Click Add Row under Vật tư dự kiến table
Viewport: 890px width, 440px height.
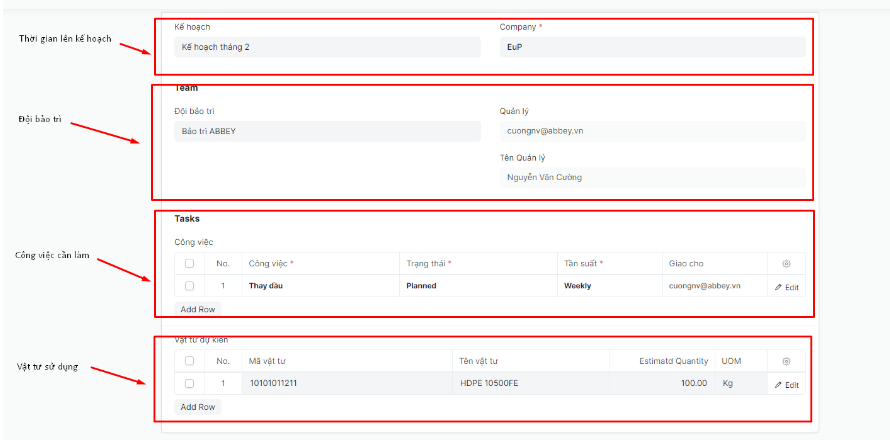197,407
